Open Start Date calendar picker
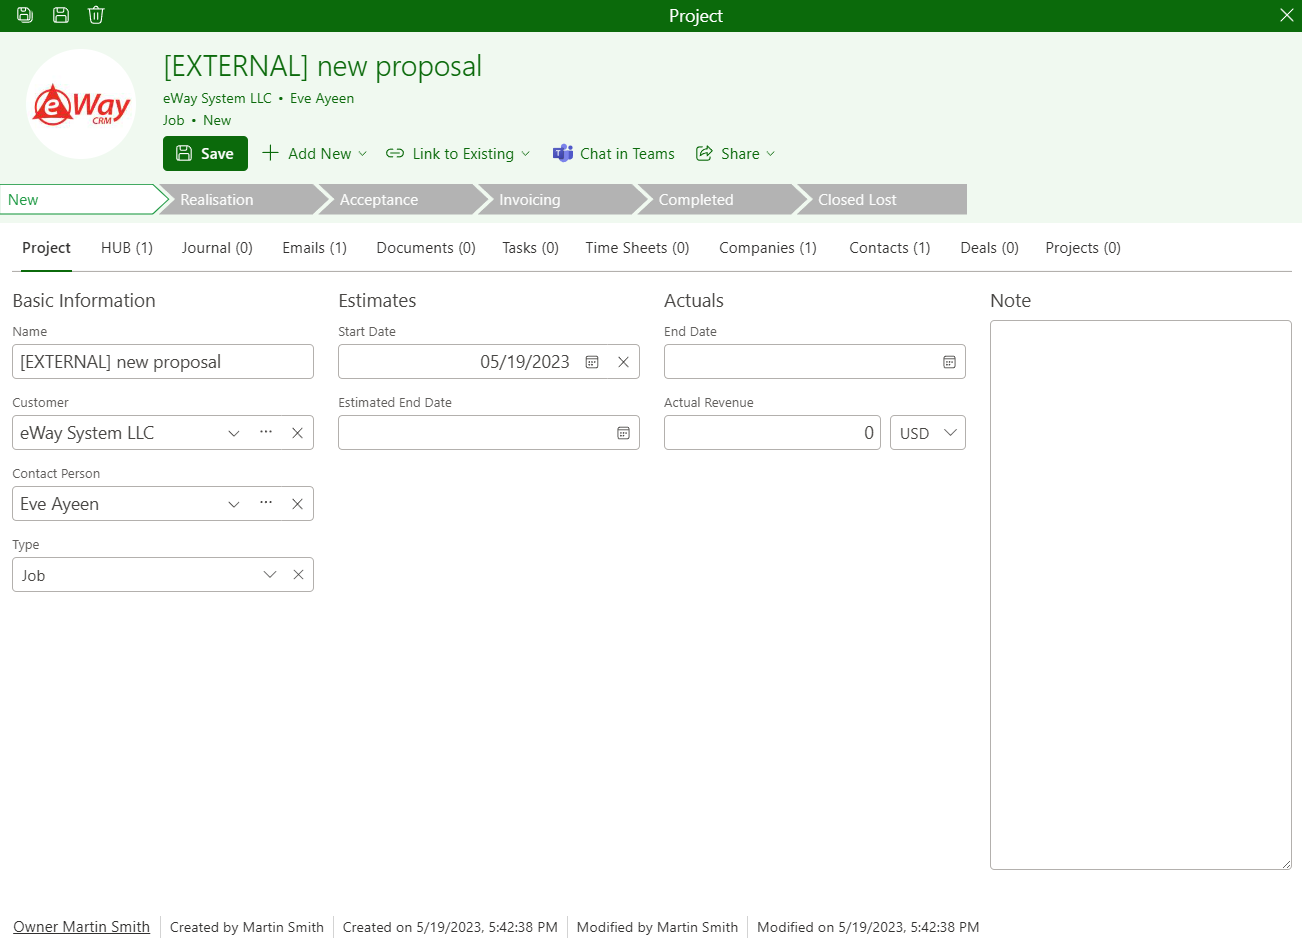 click(592, 362)
